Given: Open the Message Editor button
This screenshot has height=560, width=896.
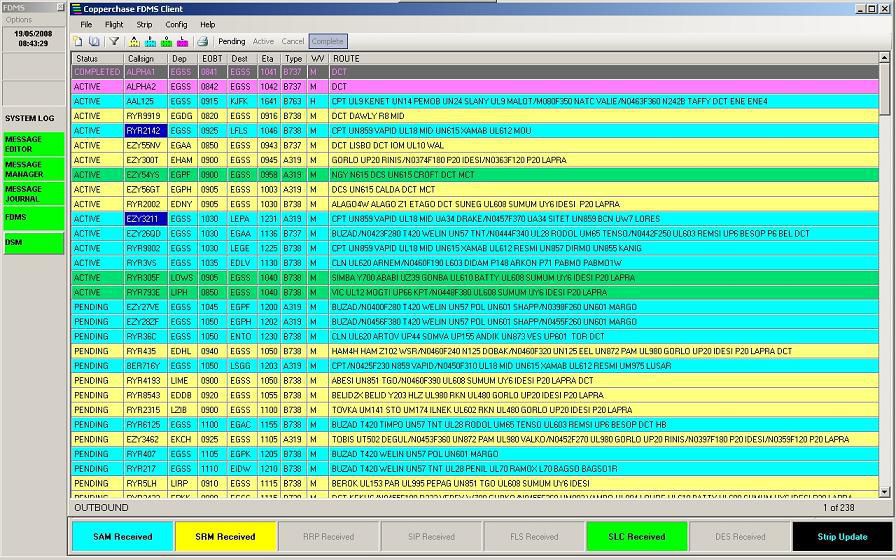Looking at the screenshot, I should [32, 144].
